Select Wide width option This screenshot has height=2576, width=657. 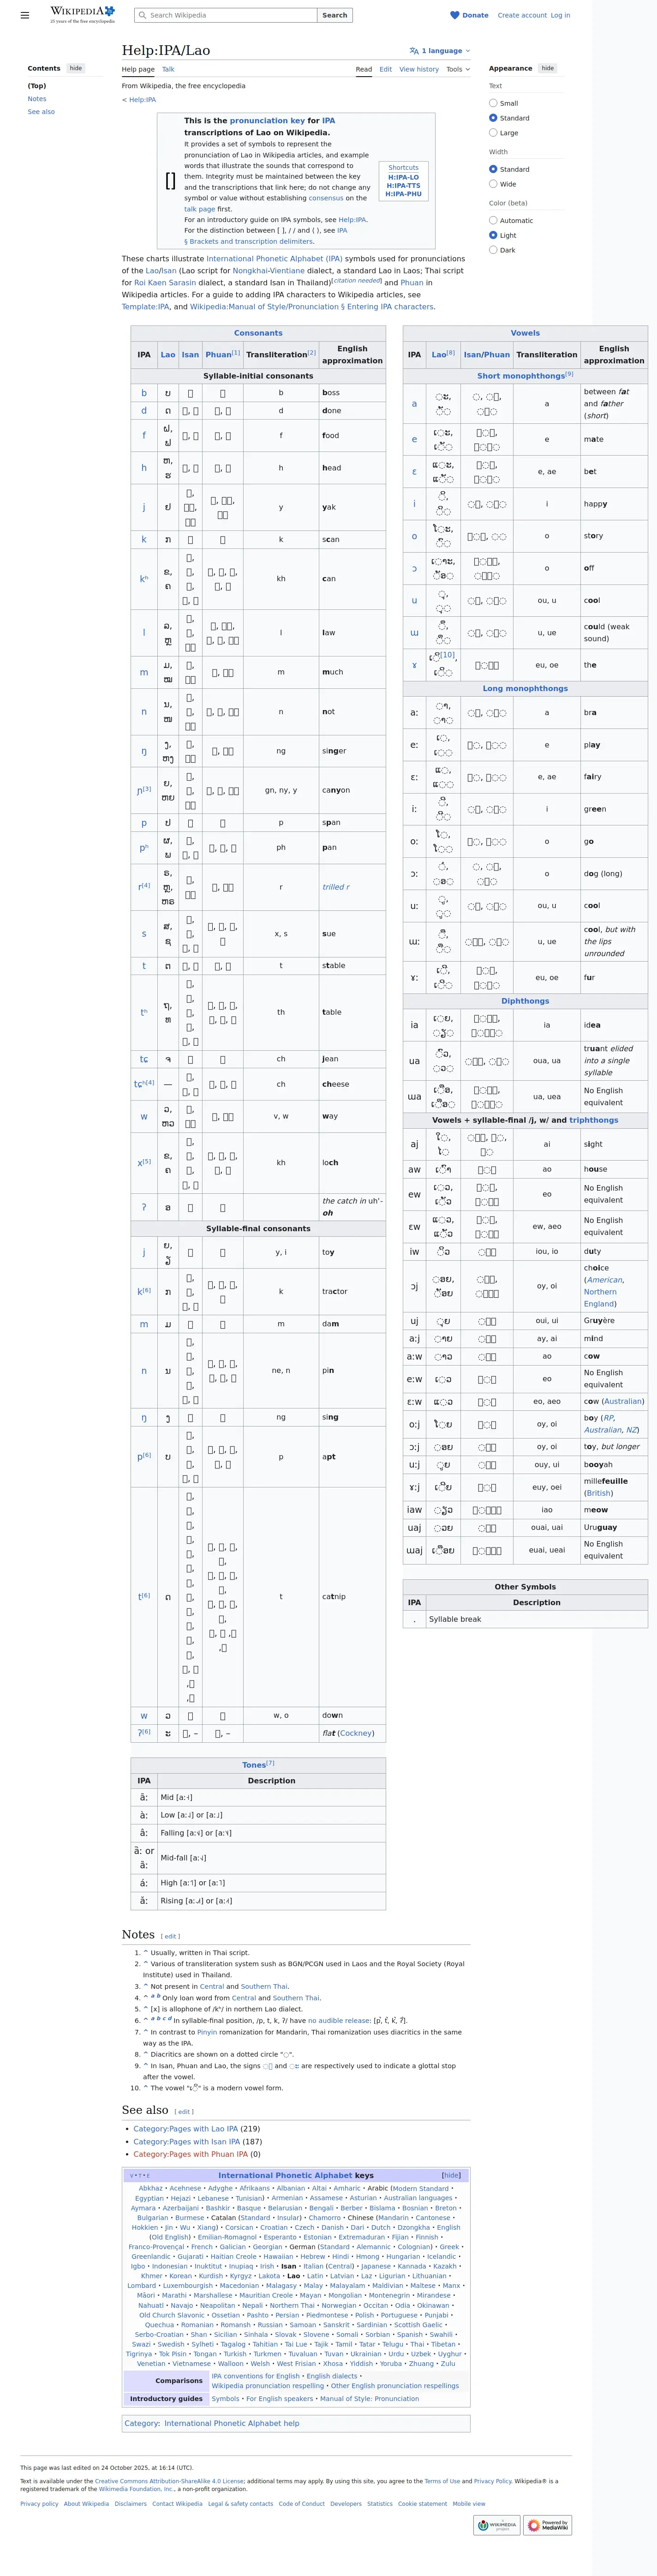493,184
